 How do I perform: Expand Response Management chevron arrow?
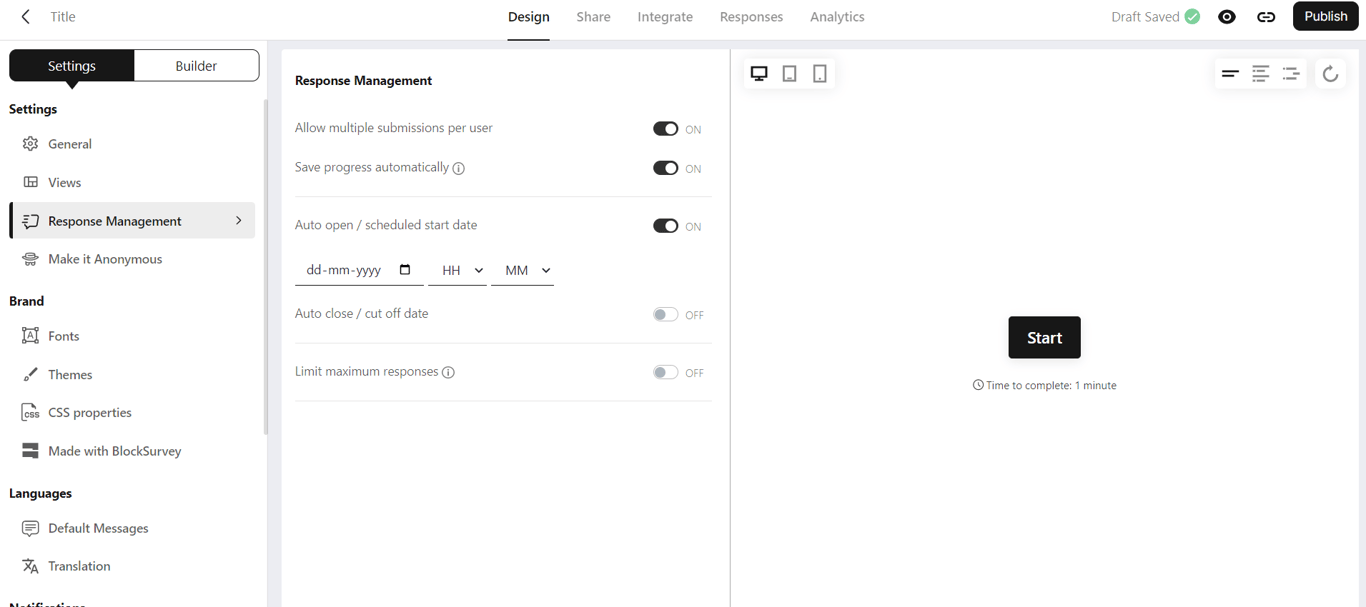coord(239,221)
